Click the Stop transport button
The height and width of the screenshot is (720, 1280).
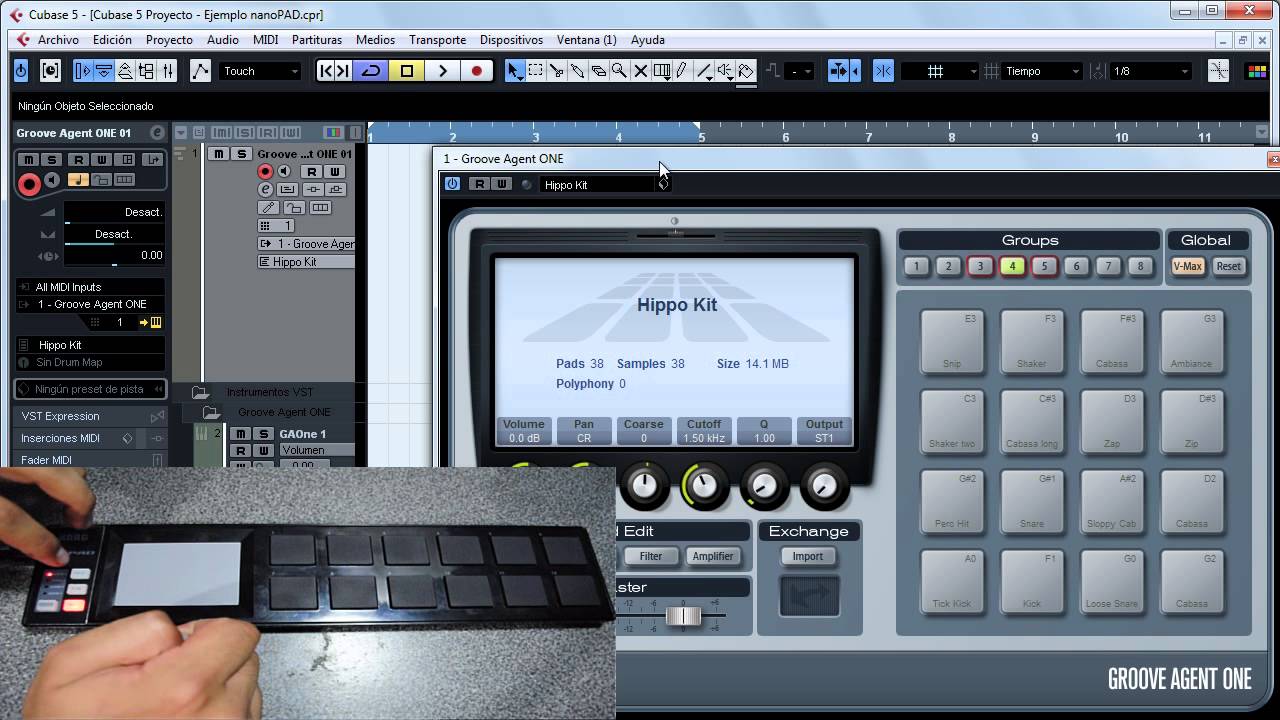(407, 71)
